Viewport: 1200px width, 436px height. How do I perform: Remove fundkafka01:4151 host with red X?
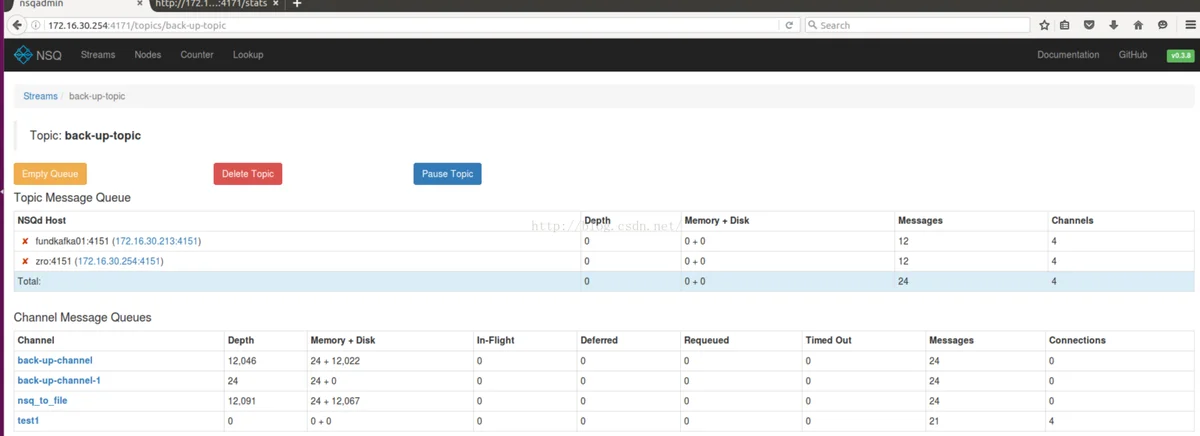(x=25, y=241)
